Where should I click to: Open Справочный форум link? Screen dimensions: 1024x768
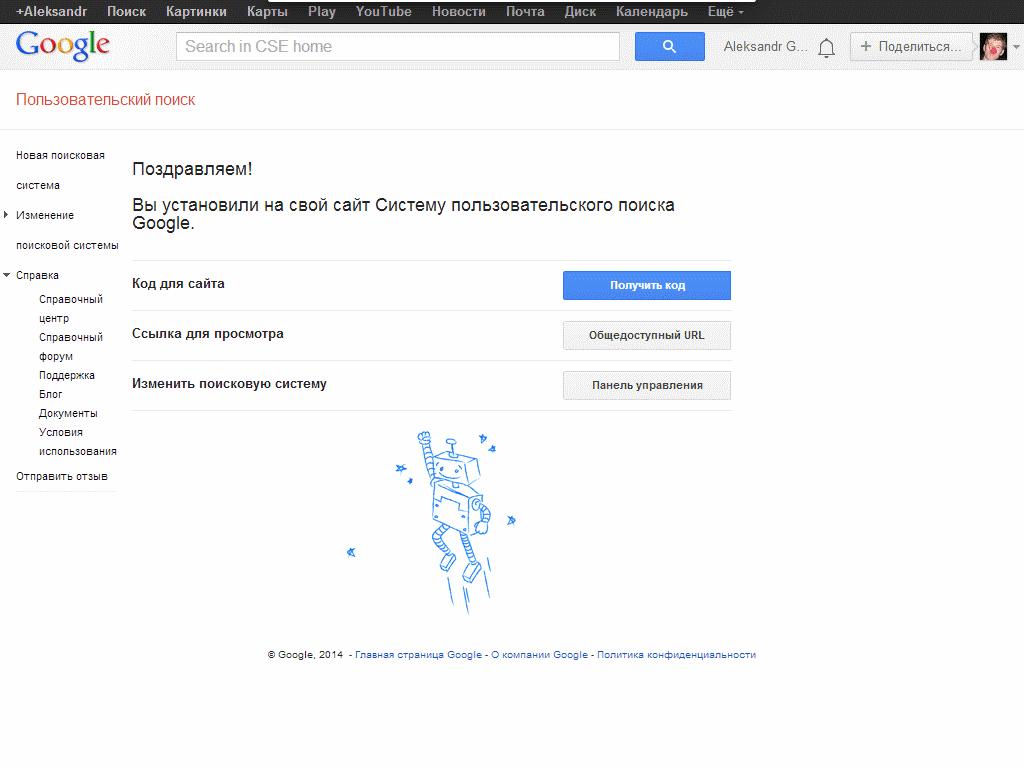tap(71, 347)
